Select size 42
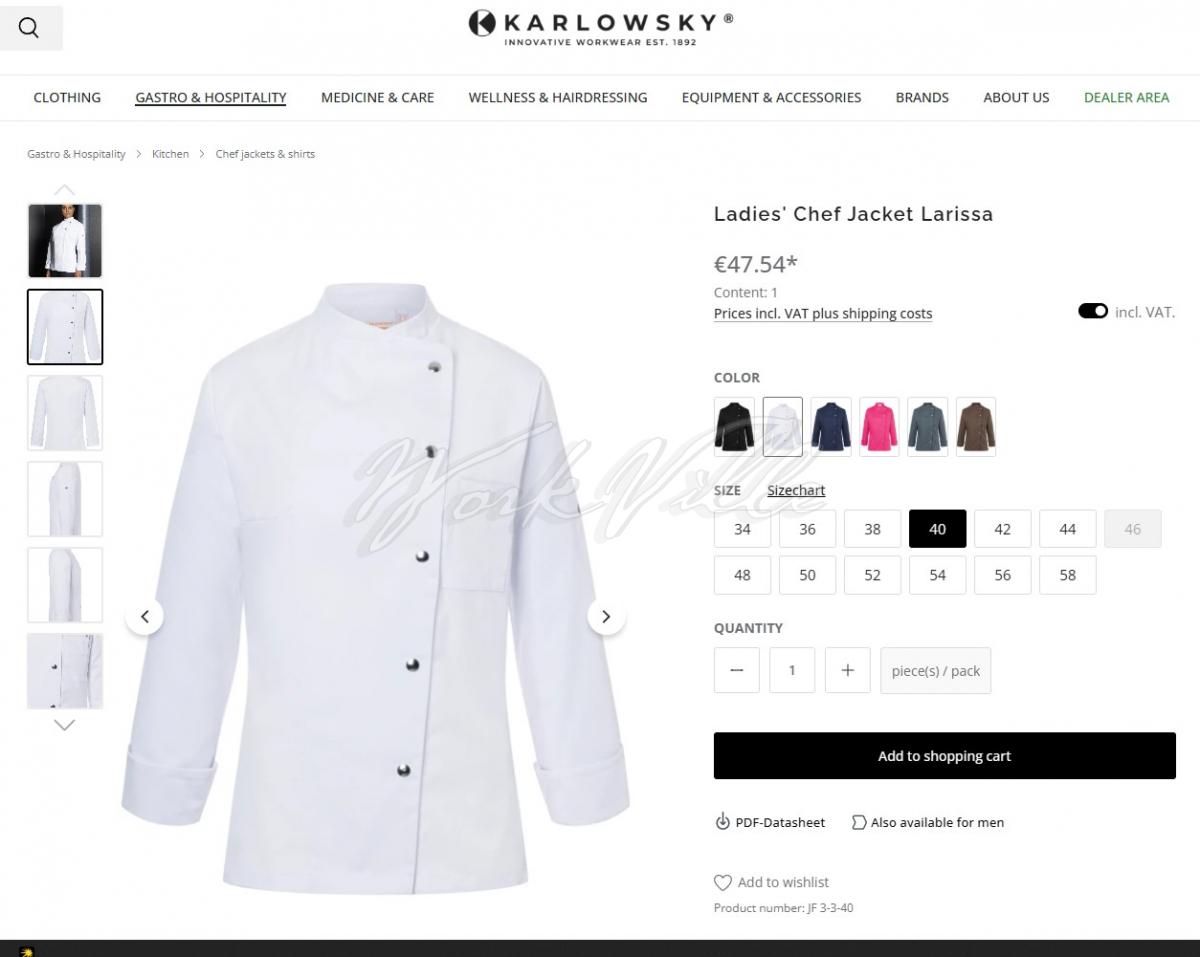1200x957 pixels. (x=1002, y=529)
